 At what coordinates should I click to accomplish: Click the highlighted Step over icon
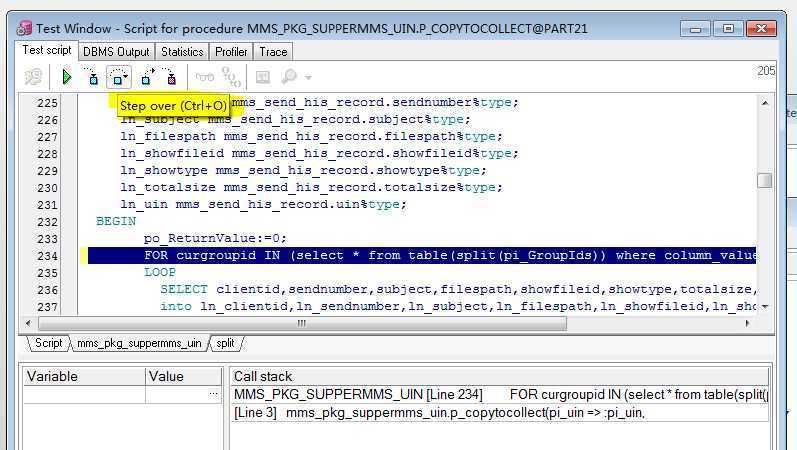pyautogui.click(x=118, y=77)
